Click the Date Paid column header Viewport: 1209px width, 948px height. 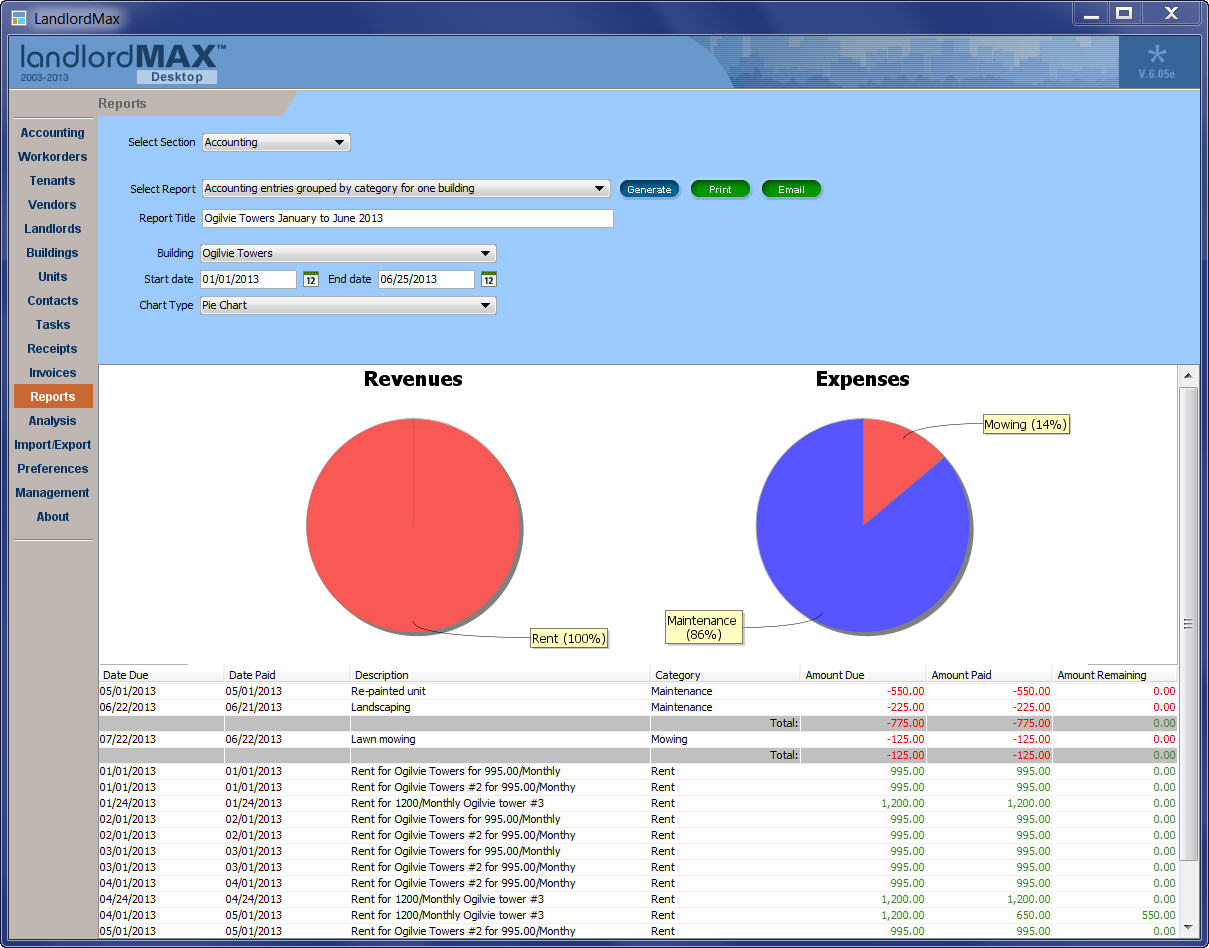tap(287, 675)
